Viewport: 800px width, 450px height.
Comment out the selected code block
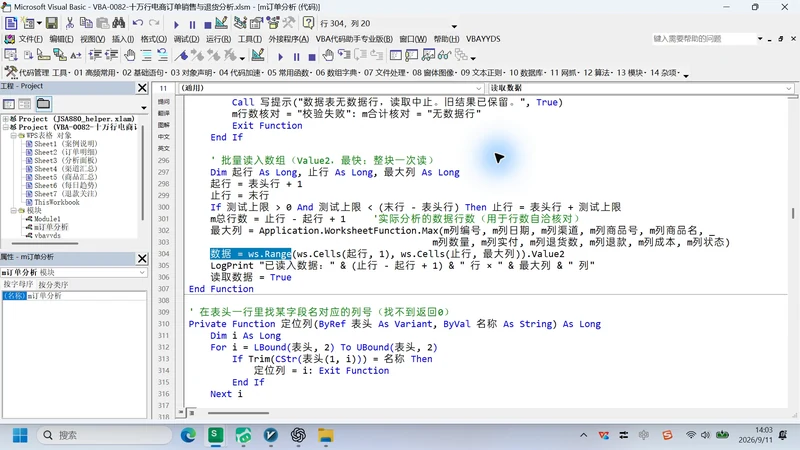point(146,55)
